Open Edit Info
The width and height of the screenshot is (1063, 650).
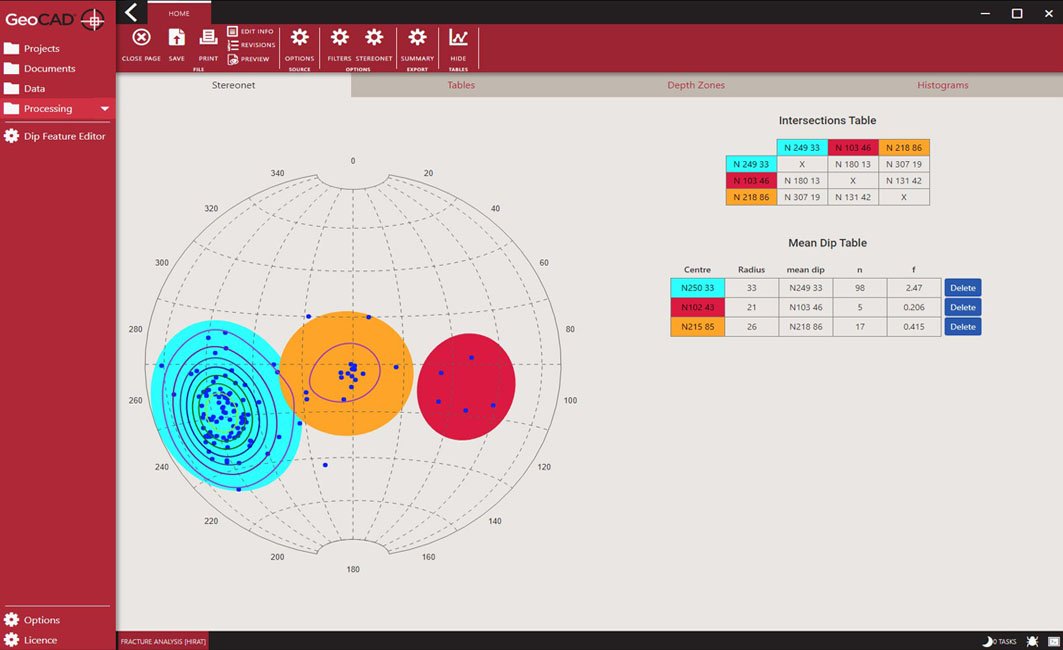(x=250, y=31)
